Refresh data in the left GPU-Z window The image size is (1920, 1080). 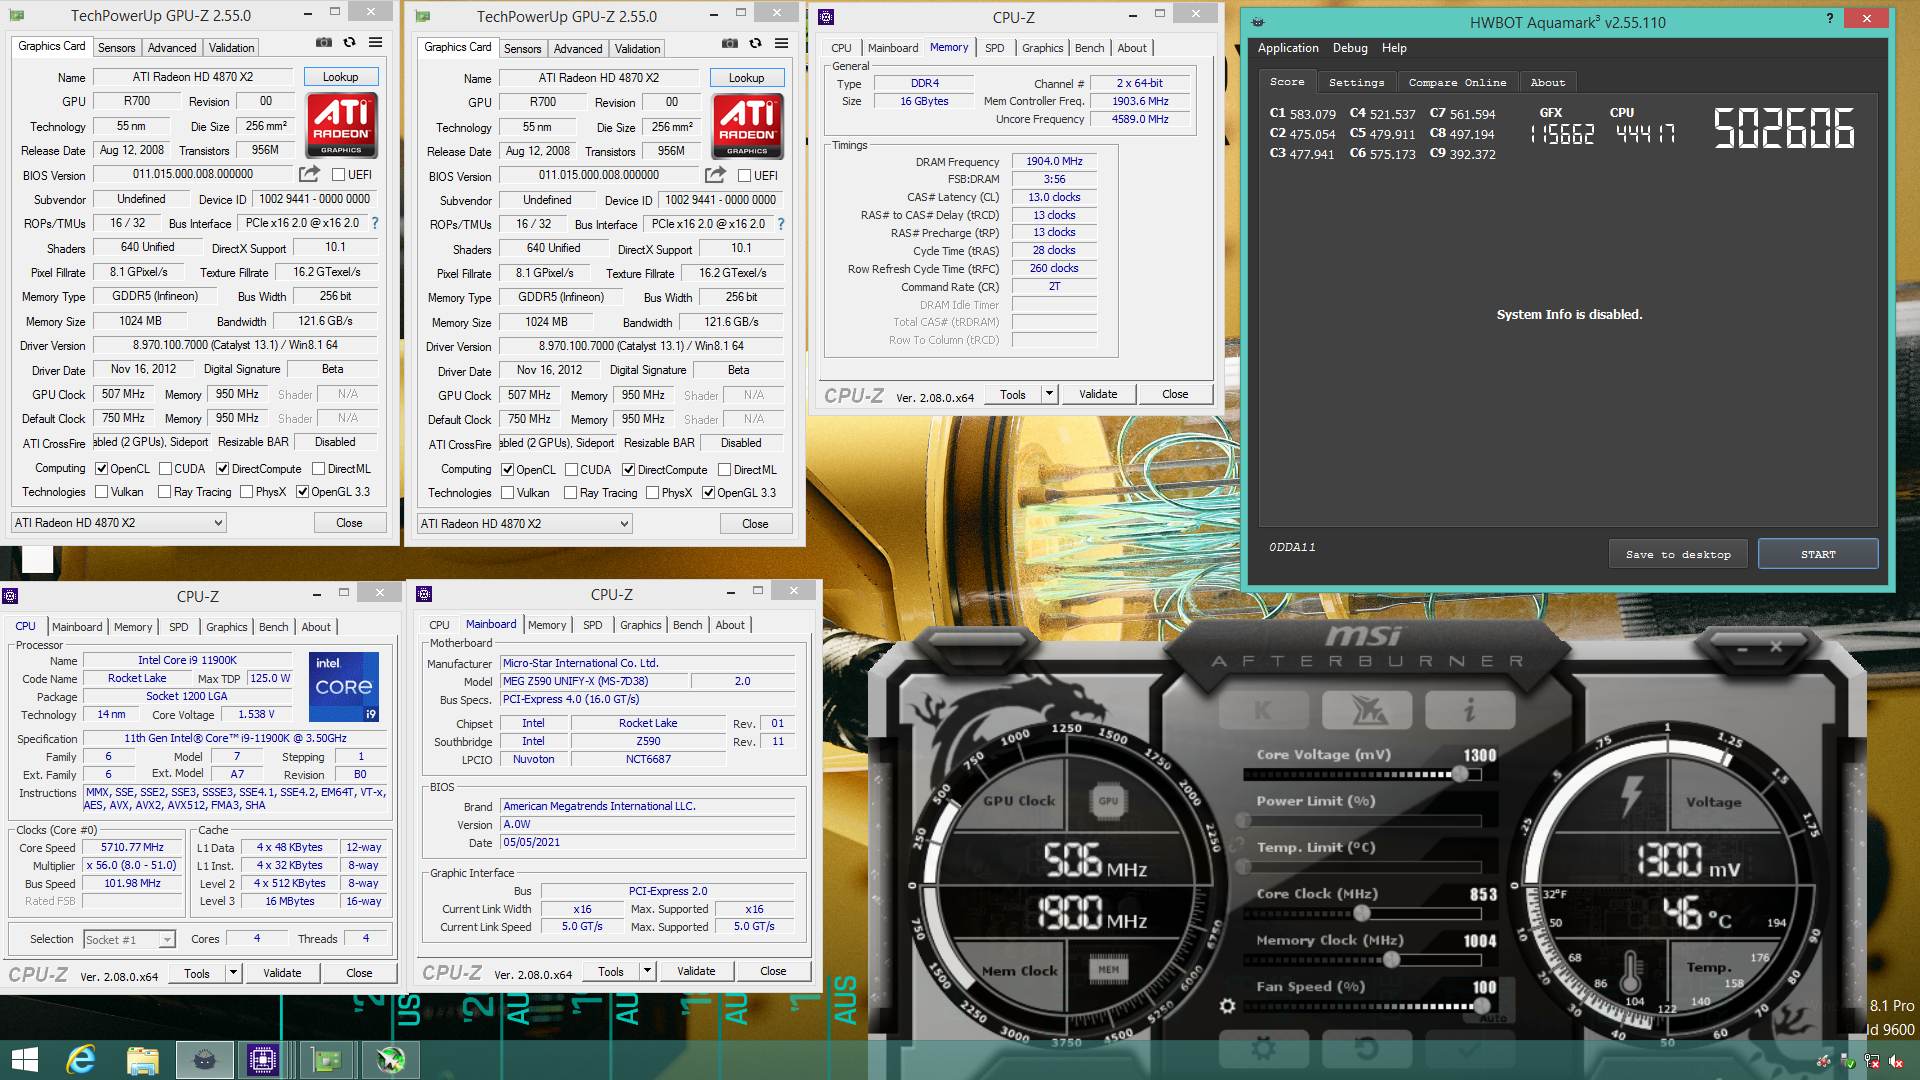click(x=349, y=43)
